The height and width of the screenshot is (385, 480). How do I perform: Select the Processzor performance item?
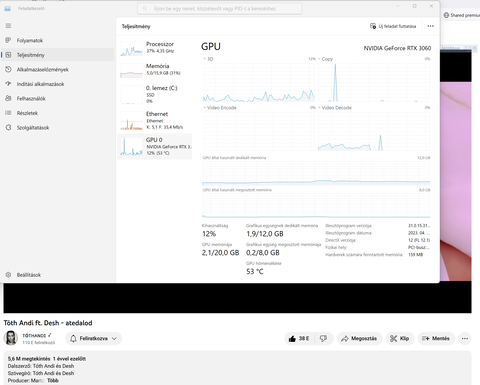point(155,48)
